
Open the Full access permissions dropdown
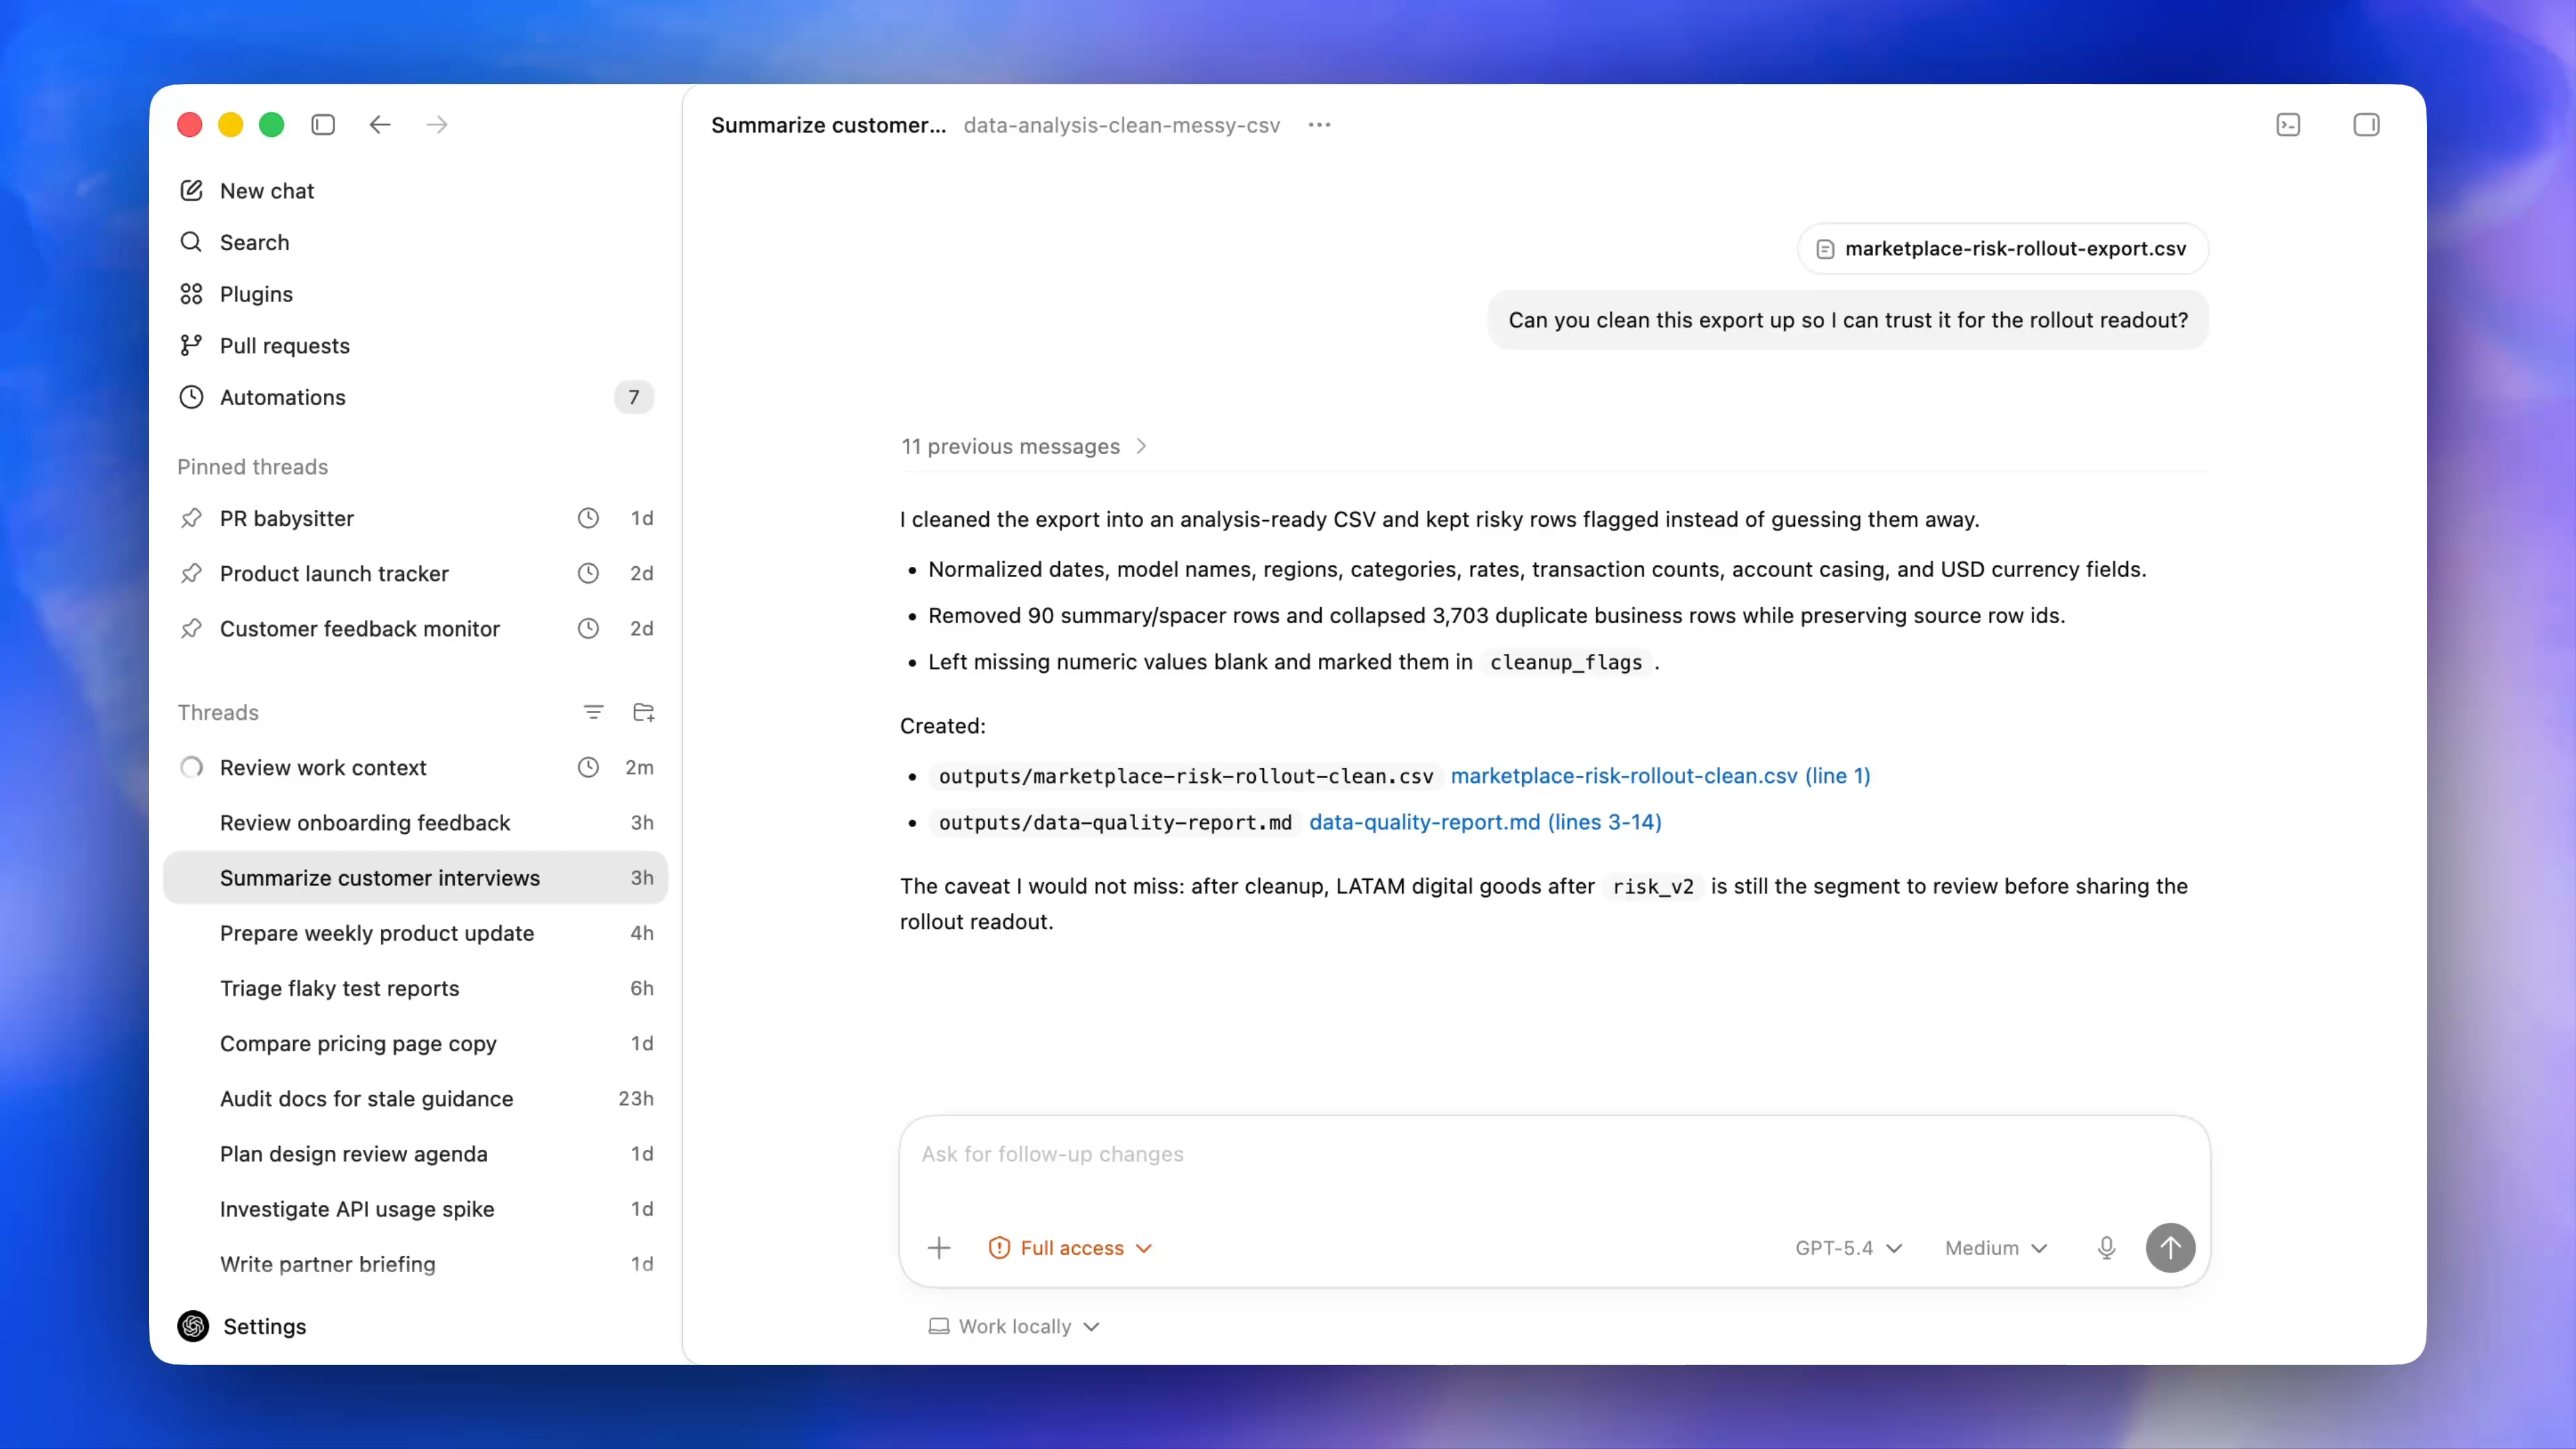tap(1070, 1248)
